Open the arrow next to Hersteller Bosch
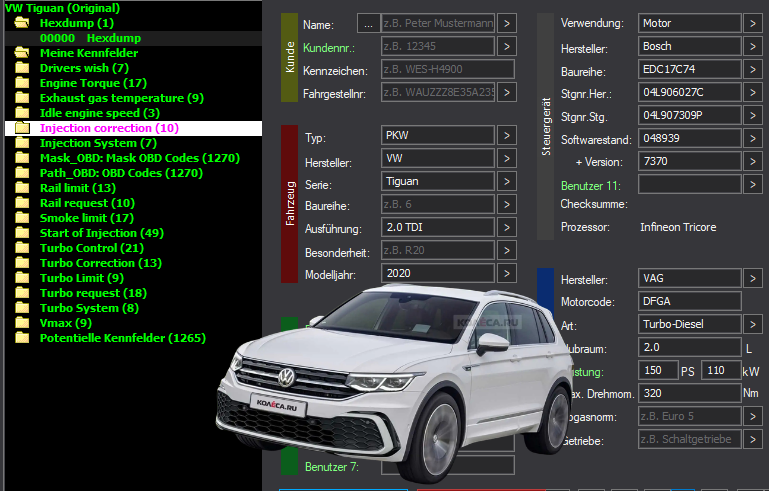This screenshot has width=769, height=491. (753, 46)
